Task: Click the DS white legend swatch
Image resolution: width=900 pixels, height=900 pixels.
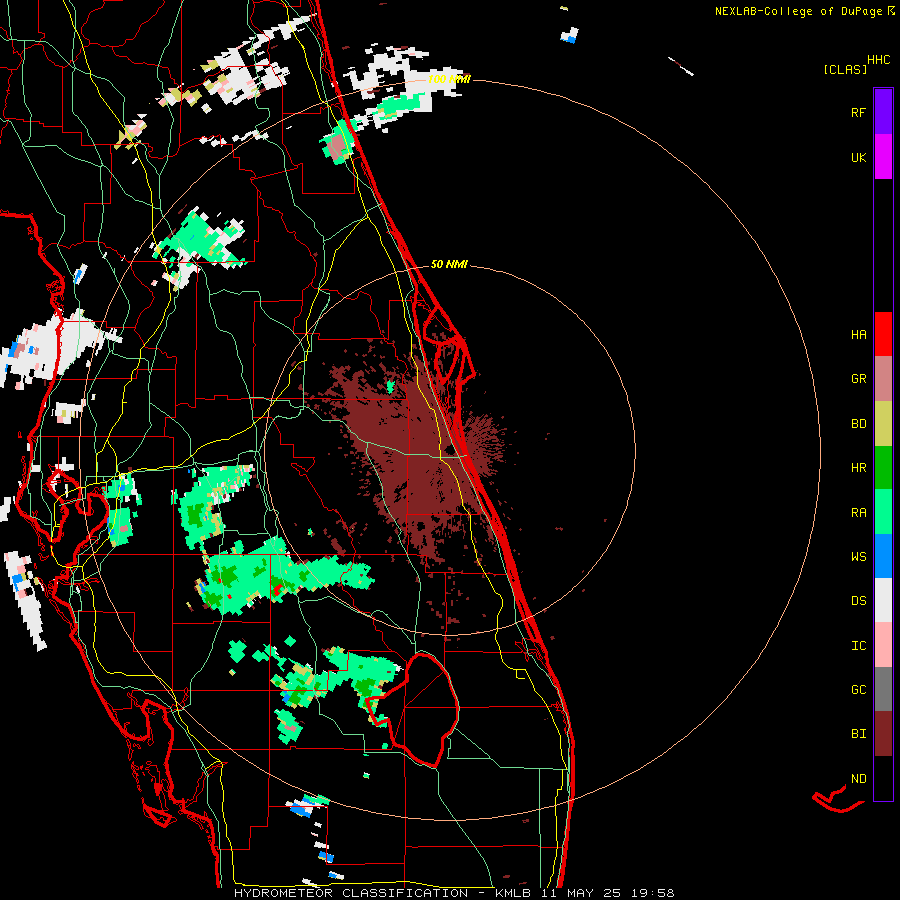Action: [x=883, y=600]
